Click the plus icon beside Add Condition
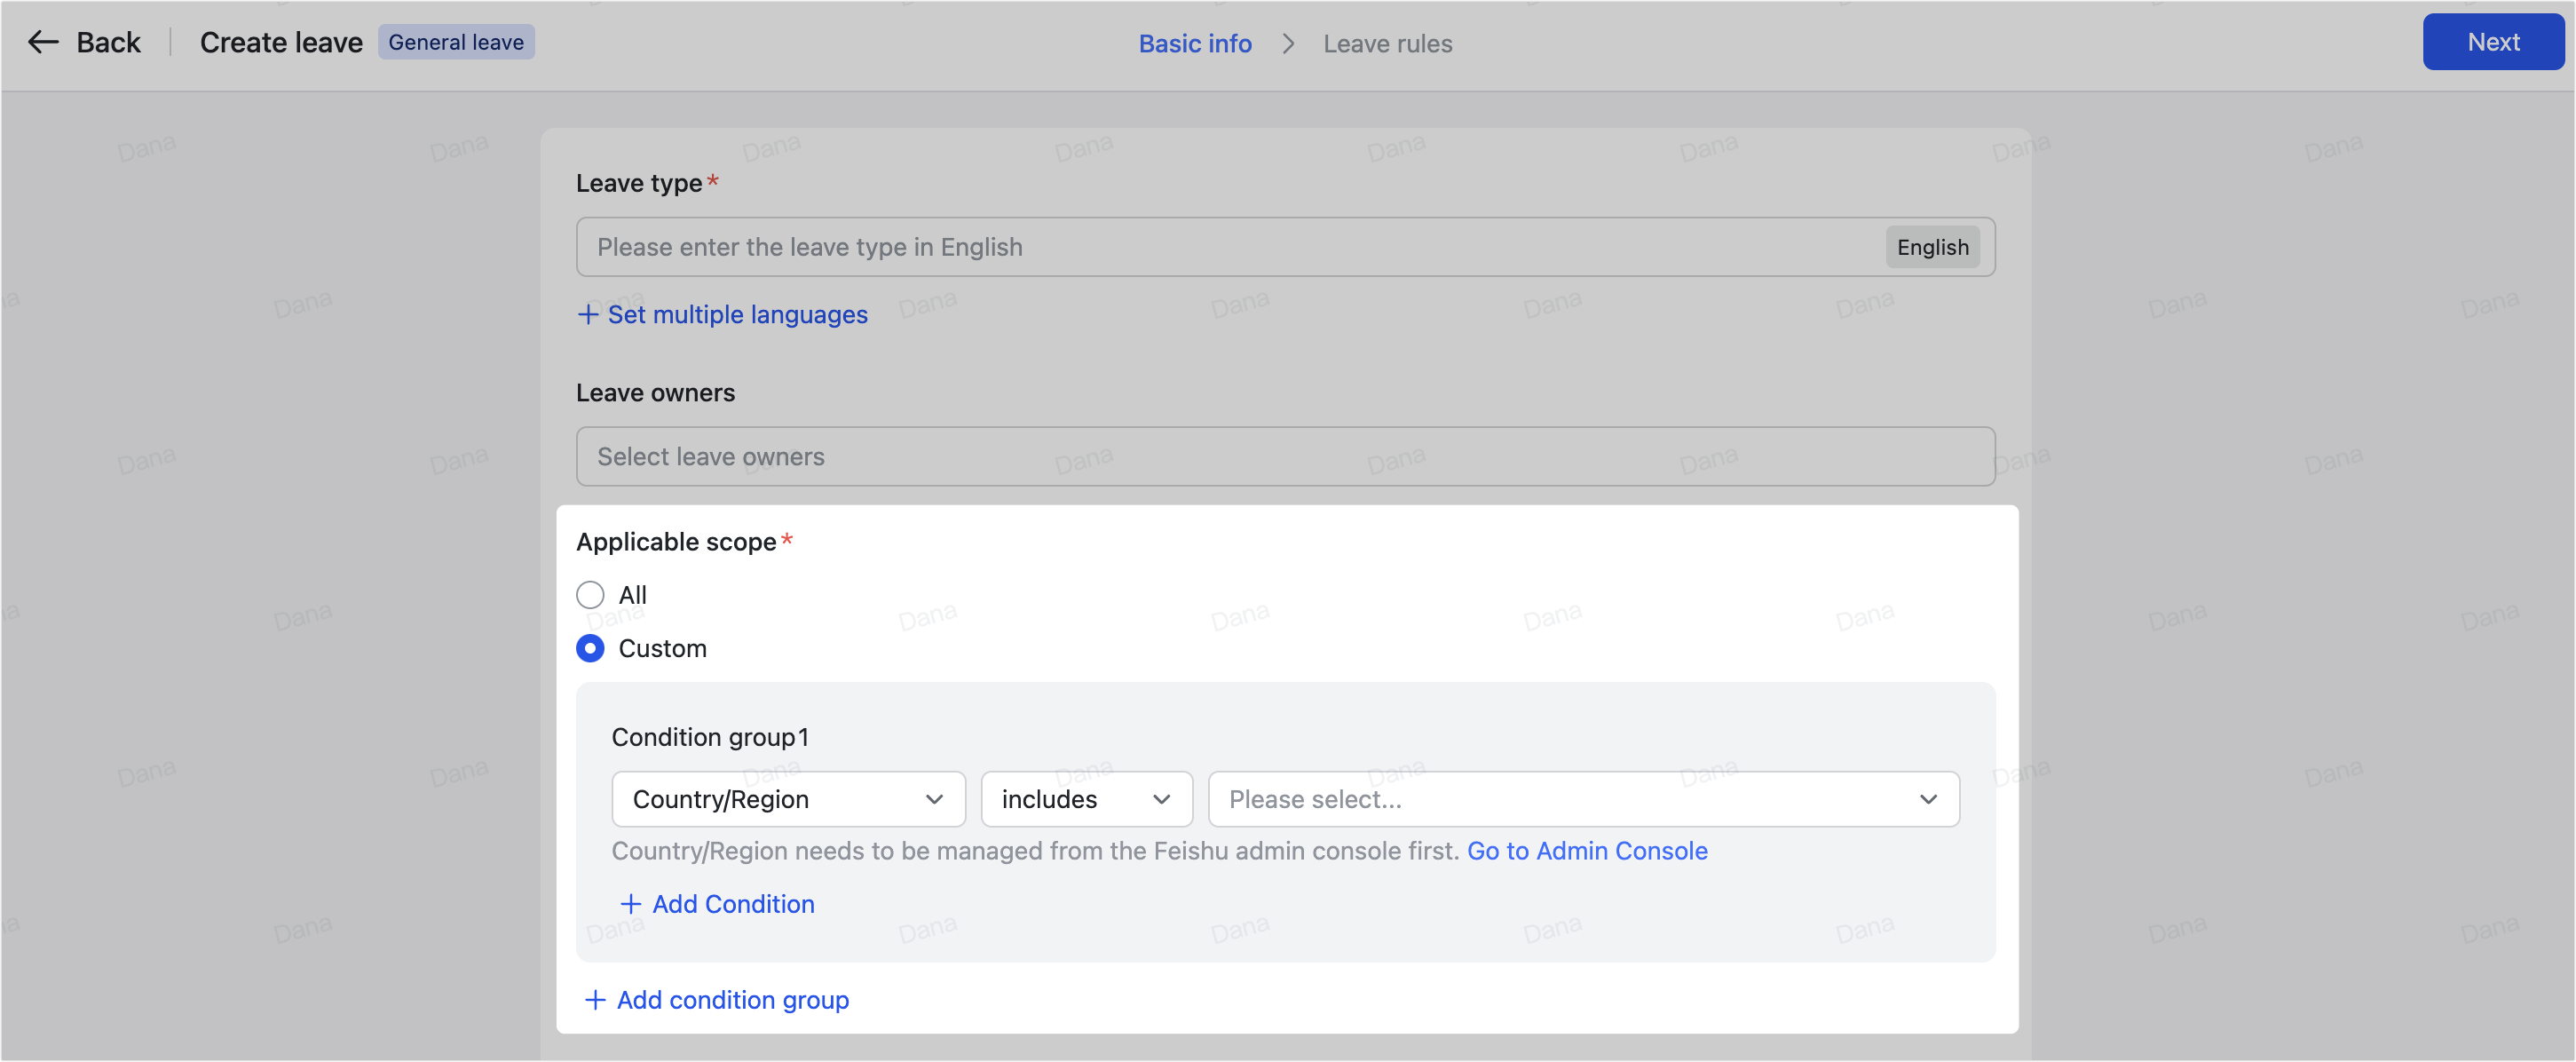2576x1062 pixels. 631,903
